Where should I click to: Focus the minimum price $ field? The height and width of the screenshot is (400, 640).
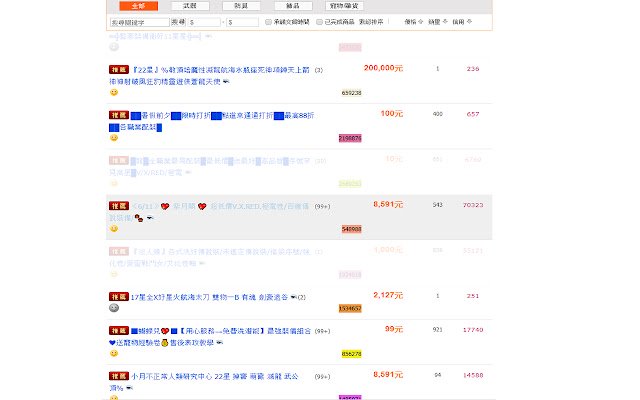(x=204, y=22)
